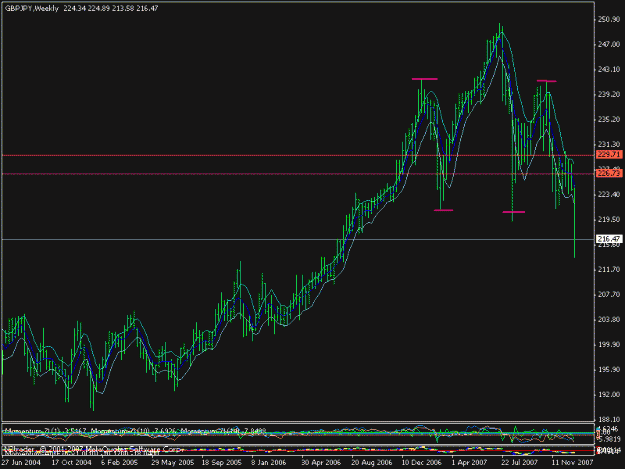Image resolution: width=625 pixels, height=469 pixels.
Task: Click the 18 Sep 2005 date label
Action: click(222, 463)
